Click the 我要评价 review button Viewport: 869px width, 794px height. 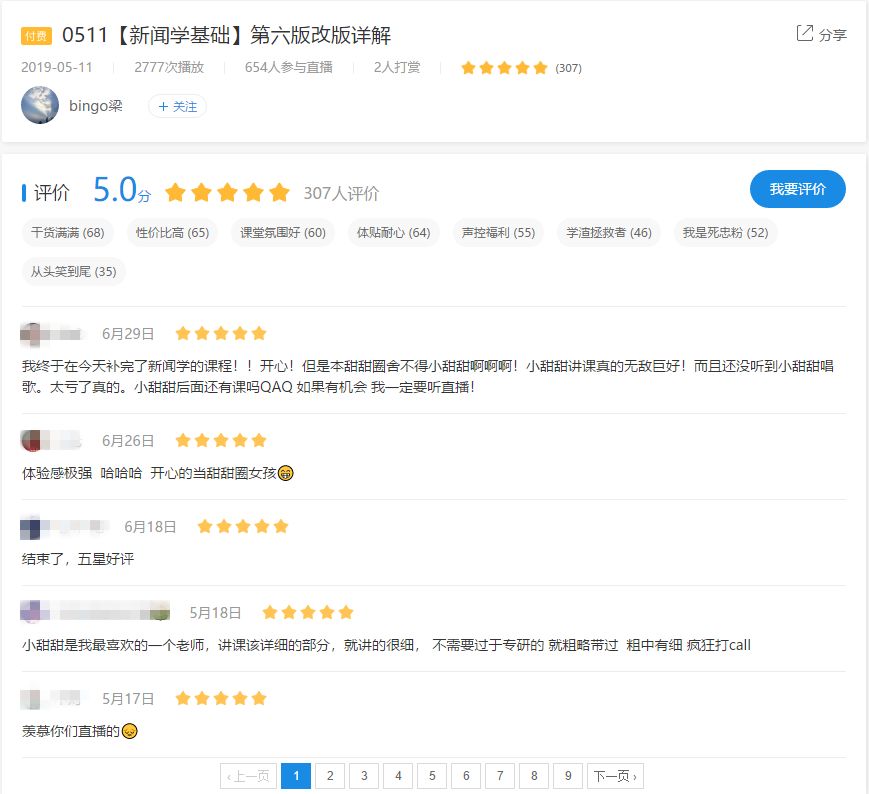tap(797, 189)
